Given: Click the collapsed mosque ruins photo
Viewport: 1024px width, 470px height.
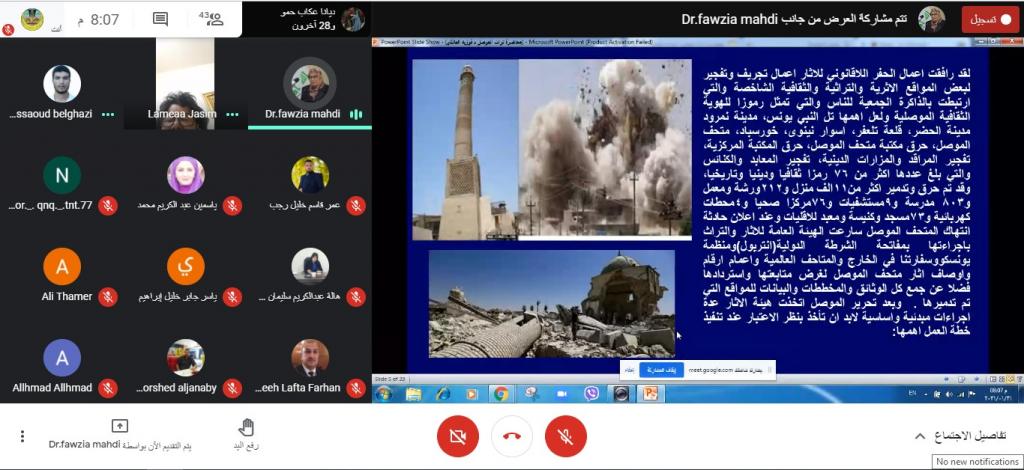Looking at the screenshot, I should click(551, 304).
